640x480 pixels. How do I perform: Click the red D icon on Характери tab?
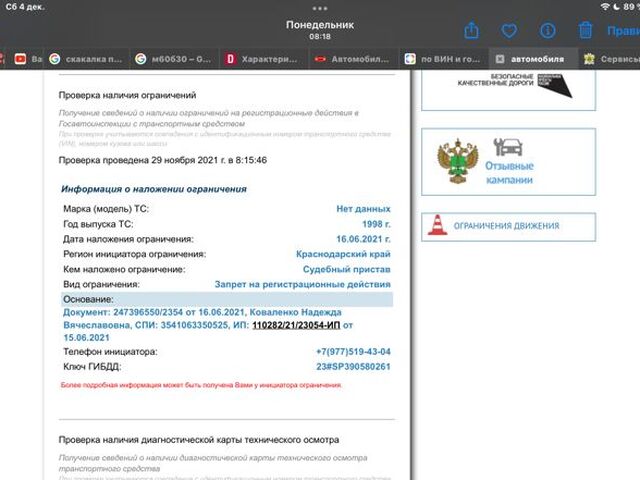(x=231, y=59)
